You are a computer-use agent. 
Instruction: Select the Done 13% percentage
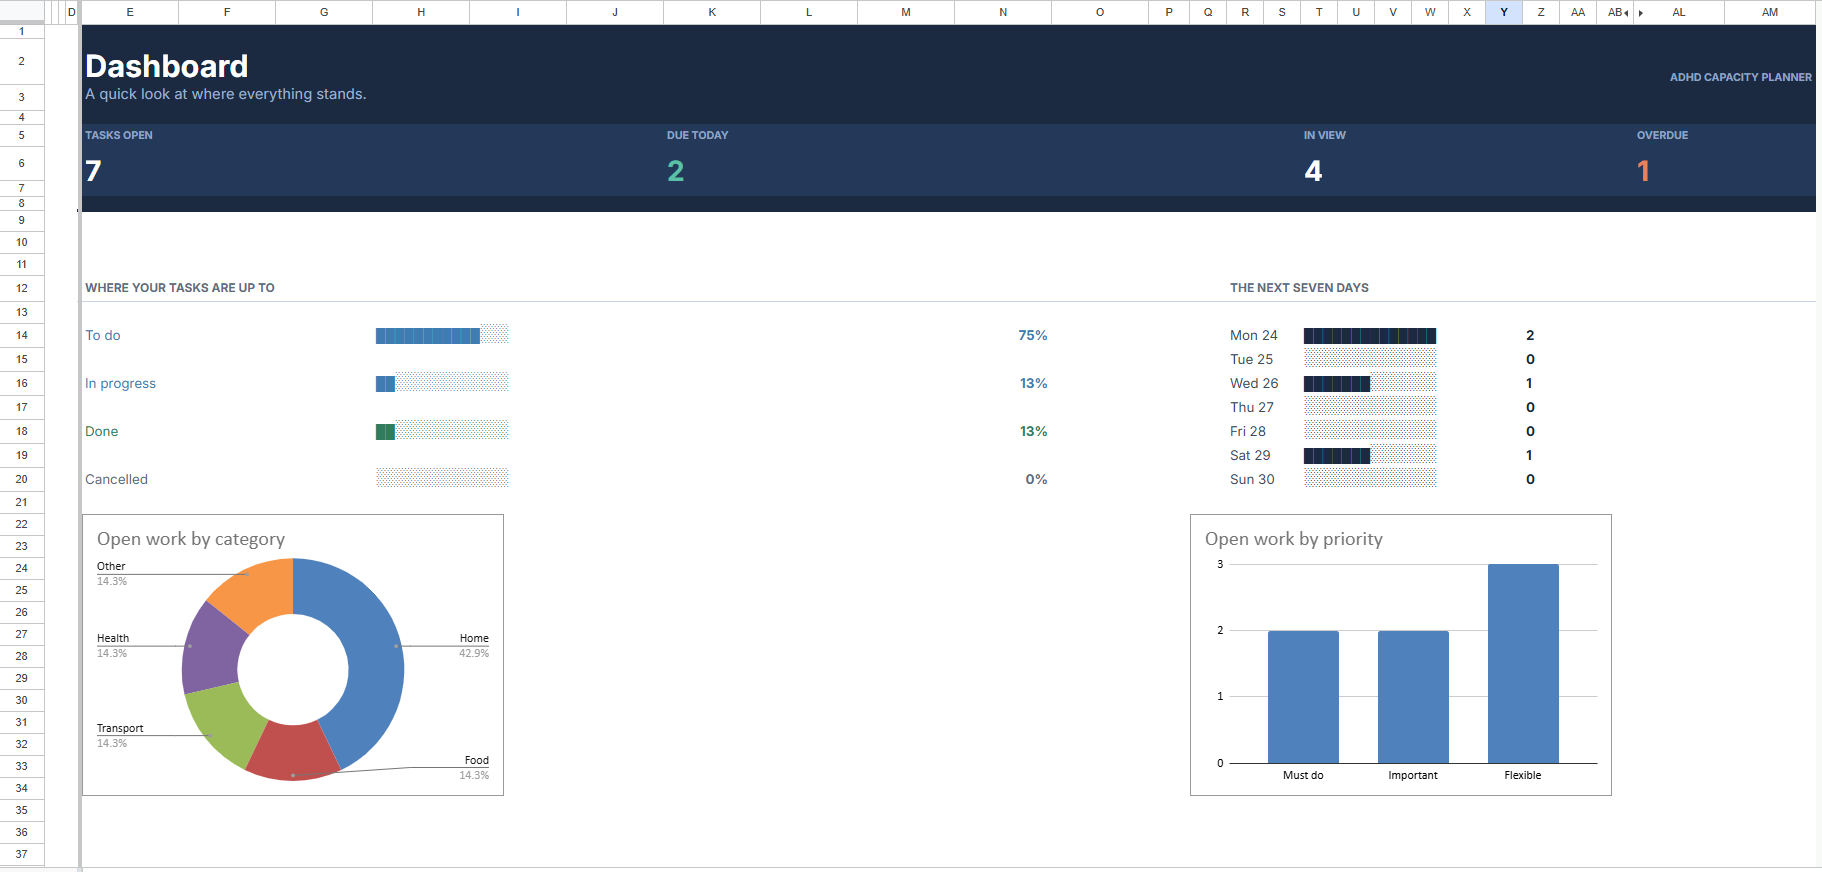[1033, 431]
